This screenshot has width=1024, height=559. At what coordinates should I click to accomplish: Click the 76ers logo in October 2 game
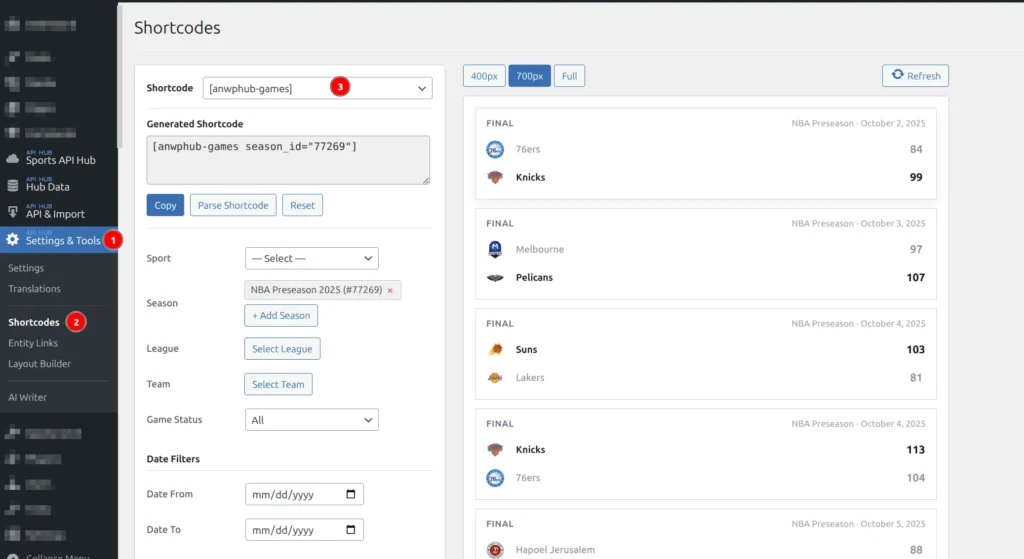point(495,150)
